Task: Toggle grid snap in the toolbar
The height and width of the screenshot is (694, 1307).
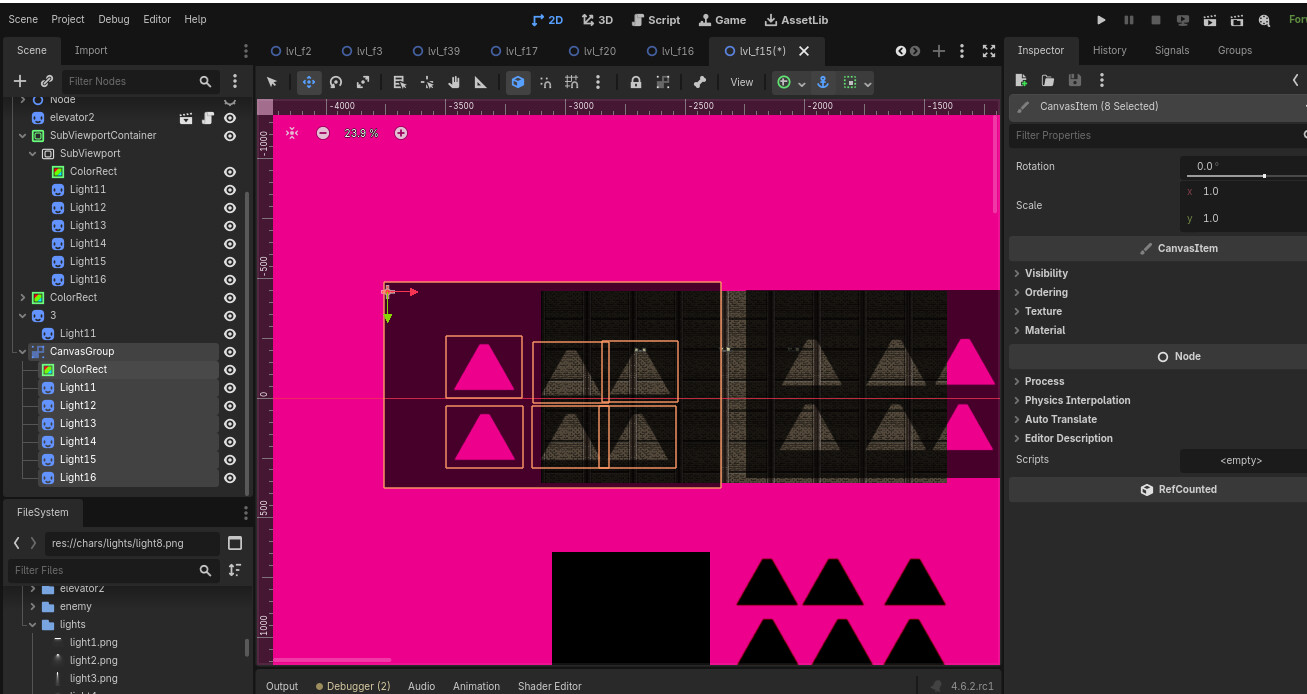Action: 571,82
